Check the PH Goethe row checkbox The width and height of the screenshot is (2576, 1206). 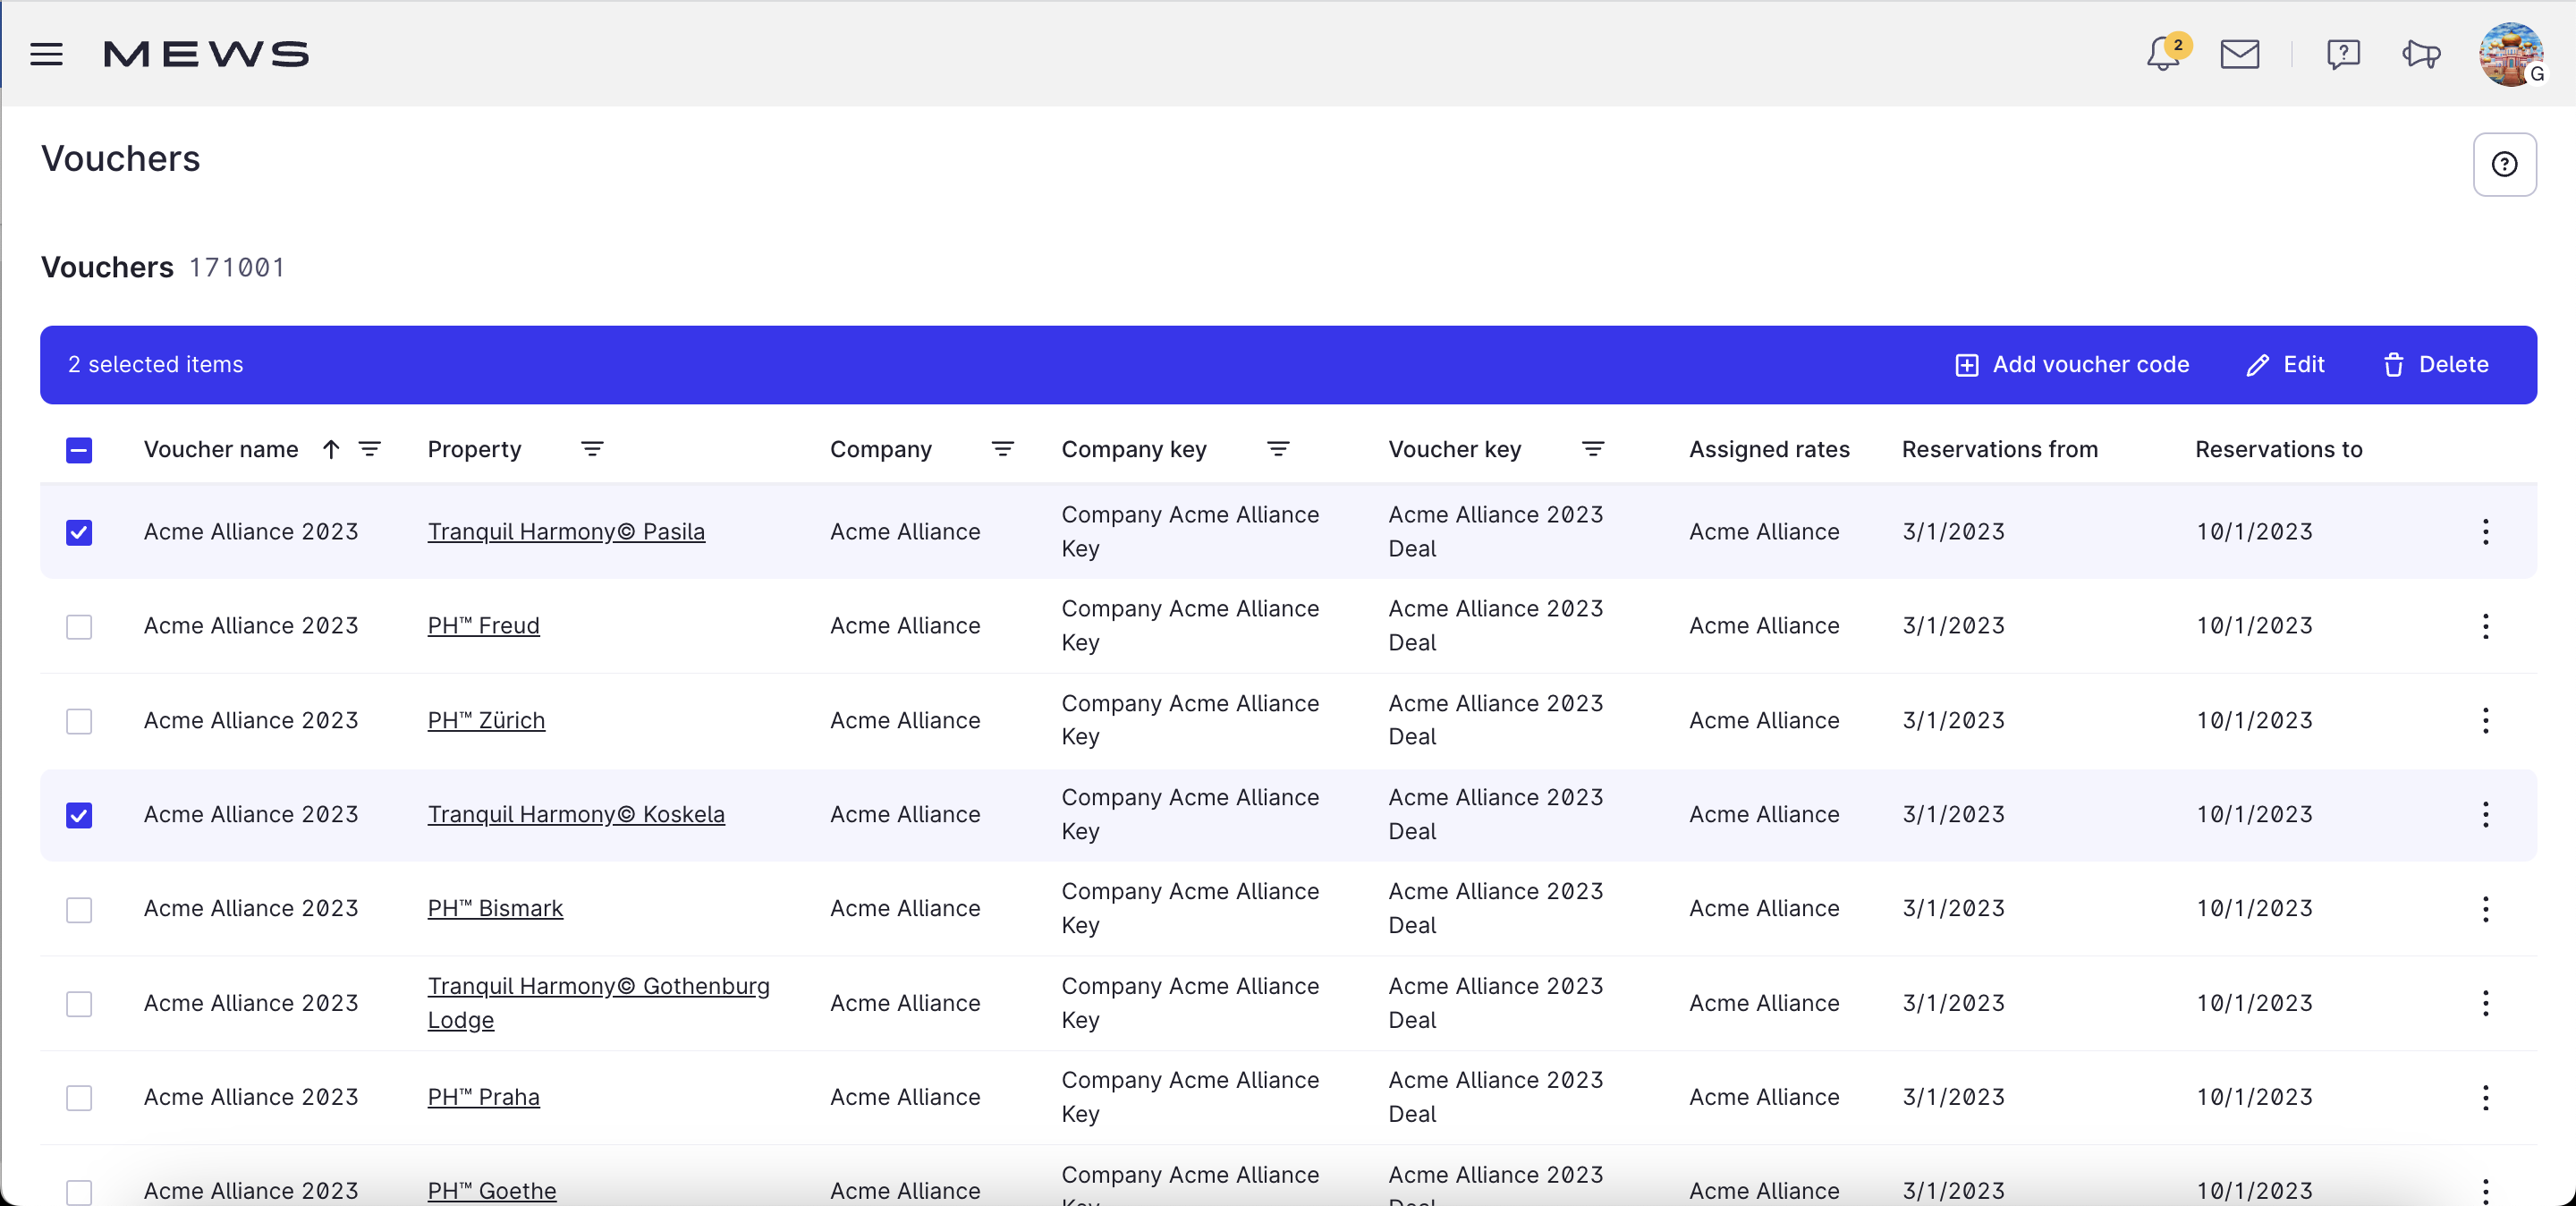point(79,1192)
